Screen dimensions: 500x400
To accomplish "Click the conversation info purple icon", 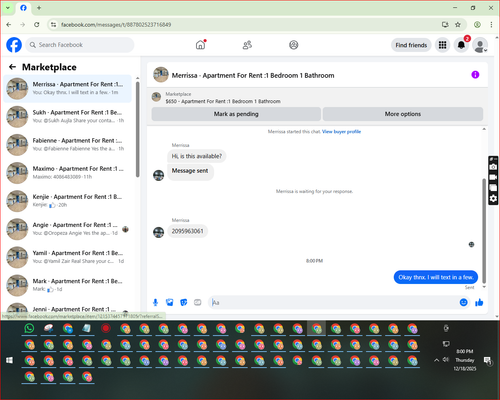I will tap(475, 75).
